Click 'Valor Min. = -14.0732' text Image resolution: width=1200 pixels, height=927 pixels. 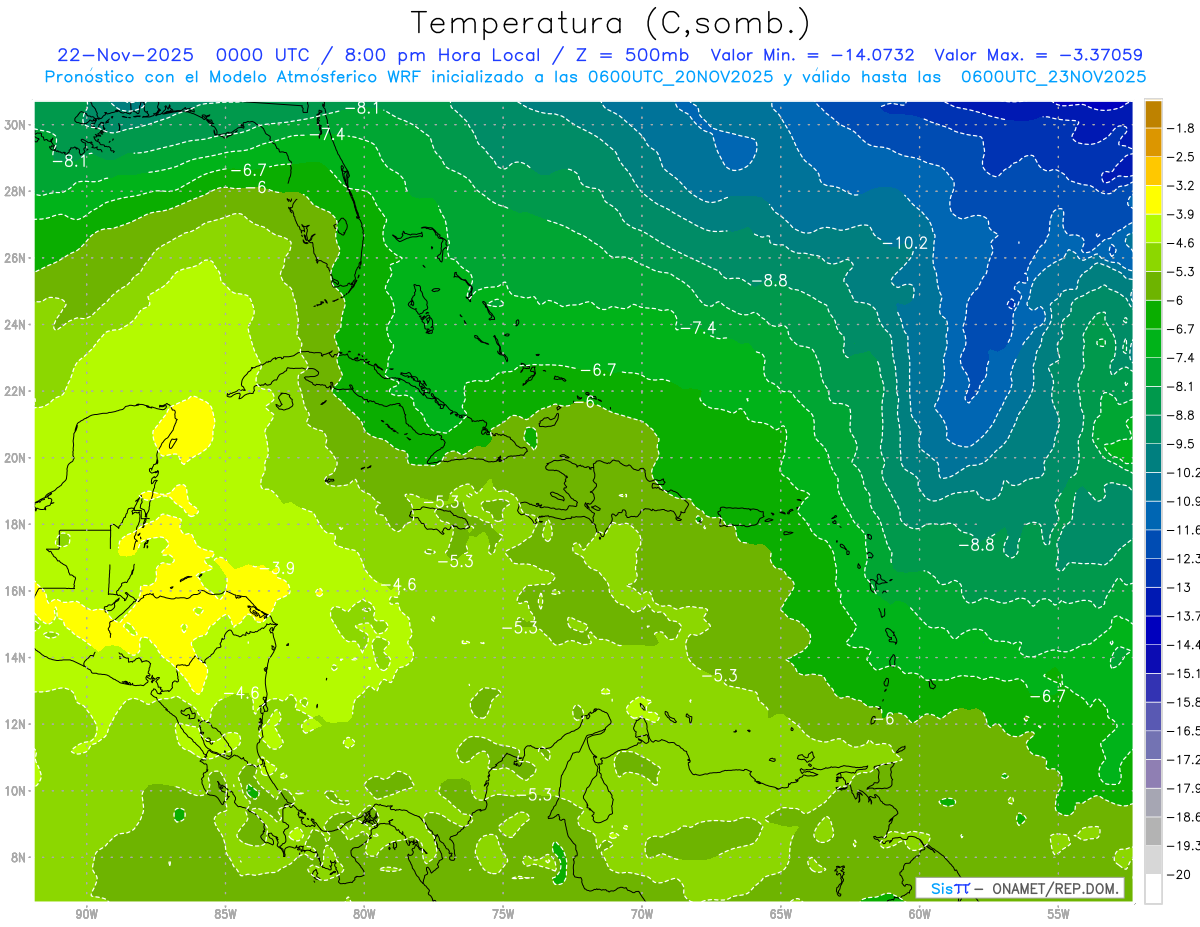[812, 55]
